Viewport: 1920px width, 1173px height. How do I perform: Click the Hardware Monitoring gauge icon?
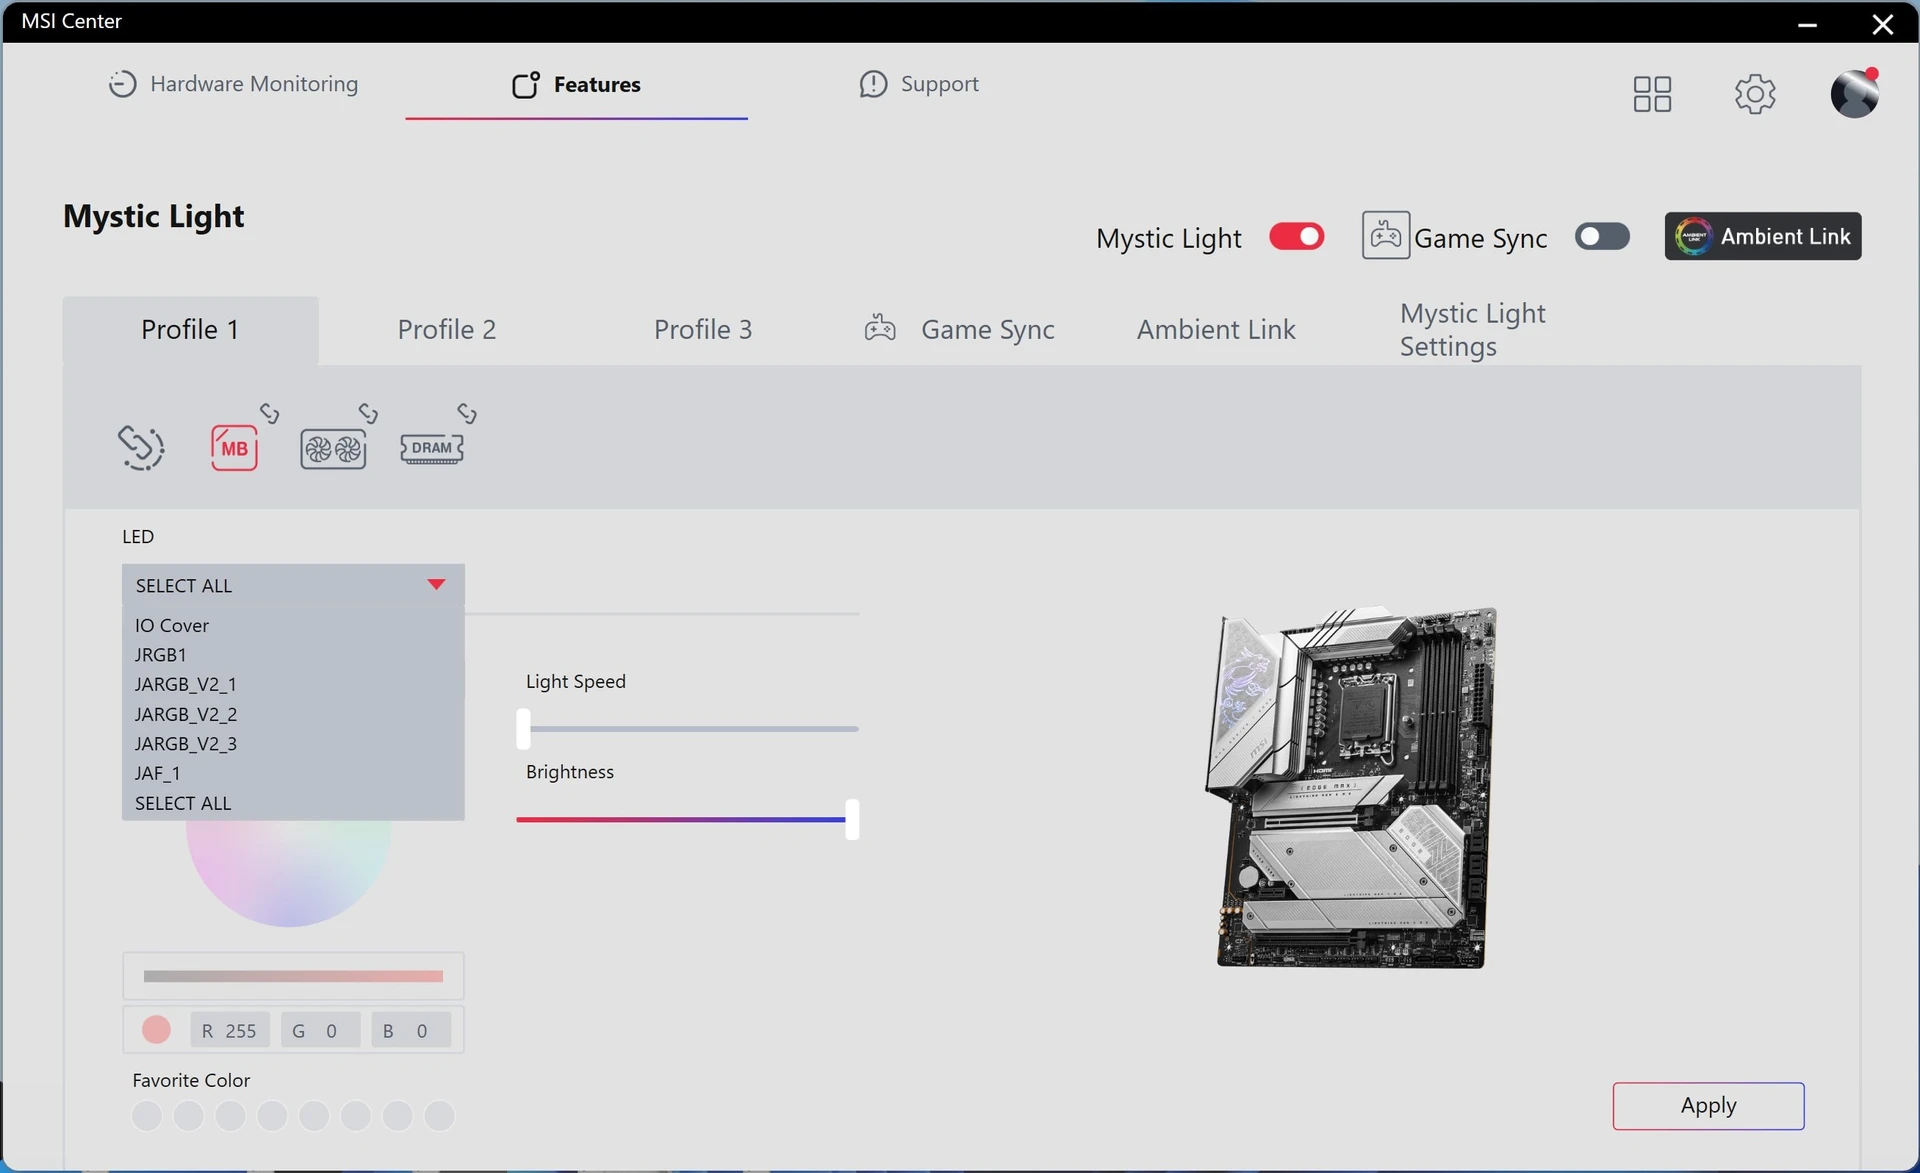[x=122, y=84]
